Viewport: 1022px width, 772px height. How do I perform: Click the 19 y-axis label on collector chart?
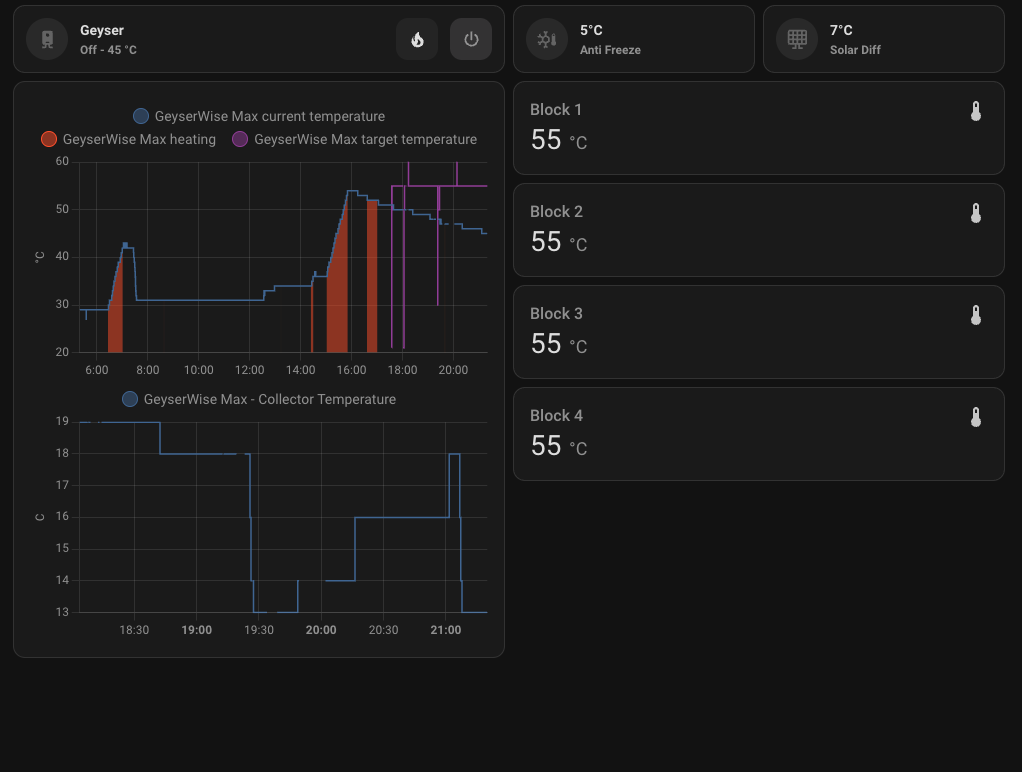[62, 421]
